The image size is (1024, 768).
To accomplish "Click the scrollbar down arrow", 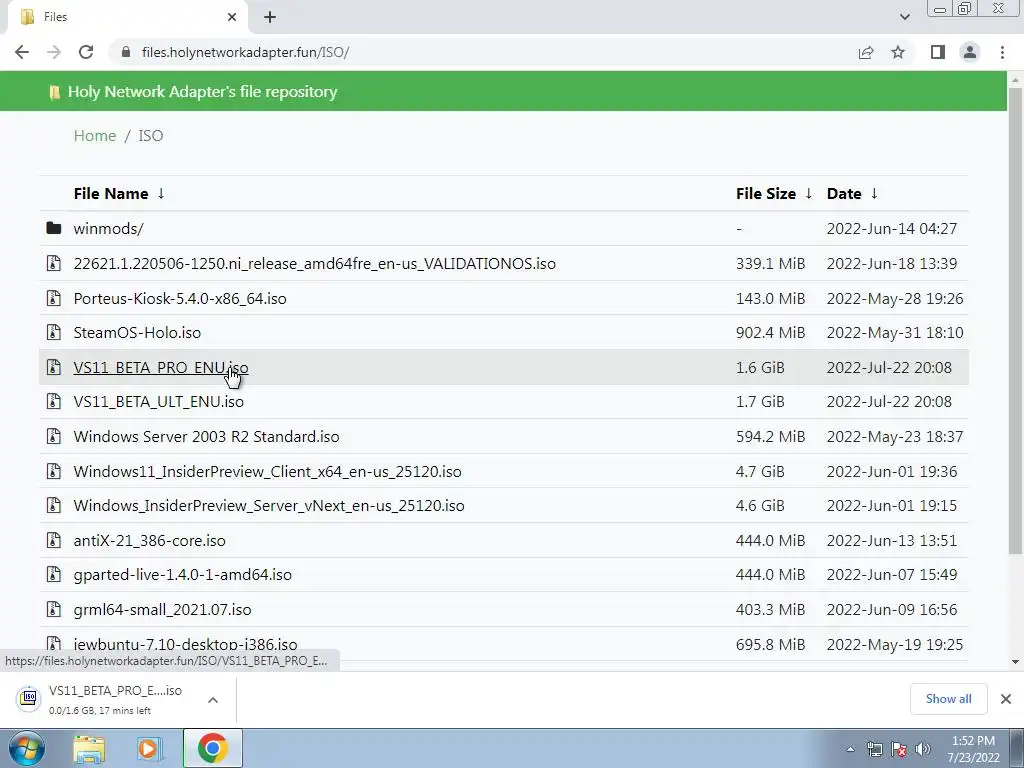I will [1015, 662].
